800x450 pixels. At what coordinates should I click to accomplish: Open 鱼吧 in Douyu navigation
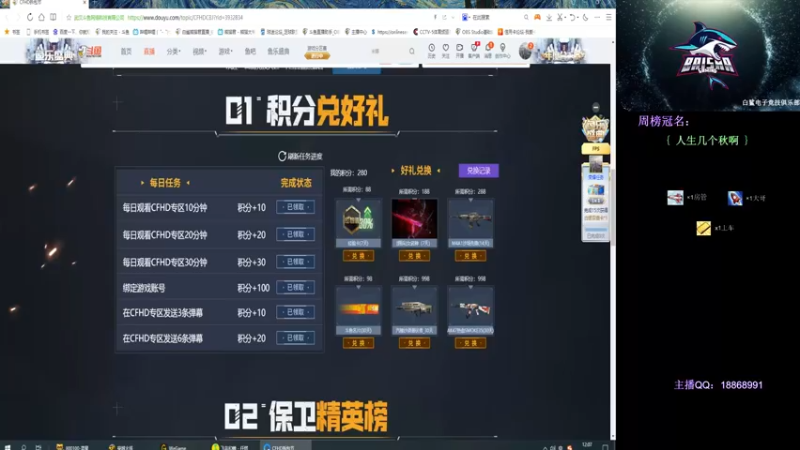click(250, 52)
